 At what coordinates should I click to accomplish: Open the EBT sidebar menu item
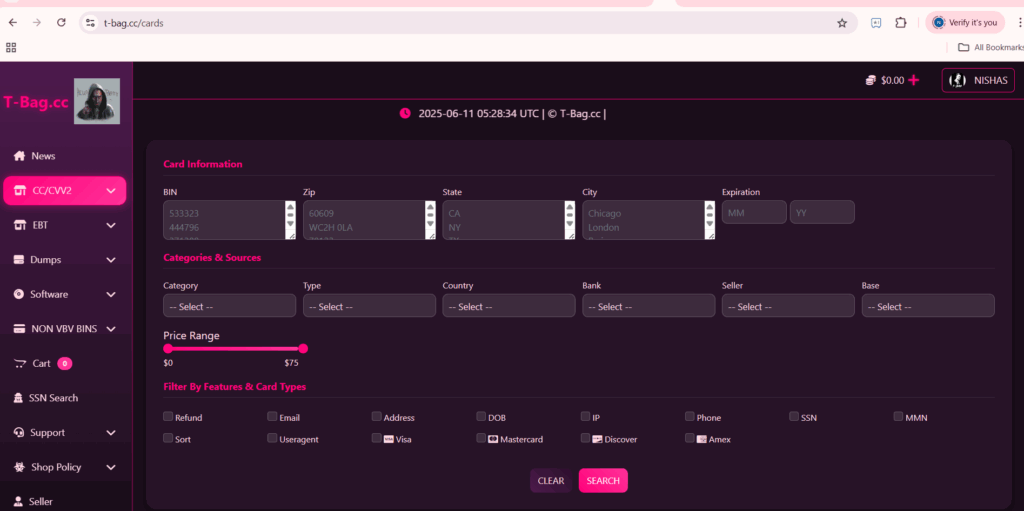65,225
